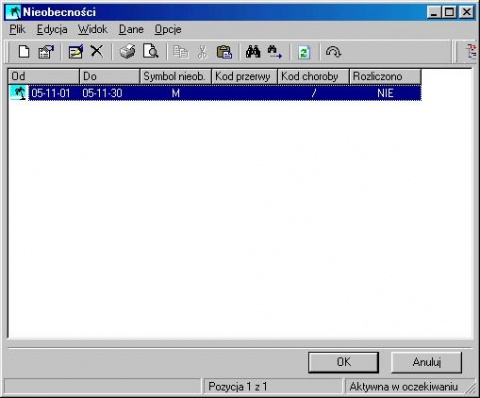Select the 05-11-01 absence row
The height and width of the screenshot is (398, 480).
coord(215,93)
